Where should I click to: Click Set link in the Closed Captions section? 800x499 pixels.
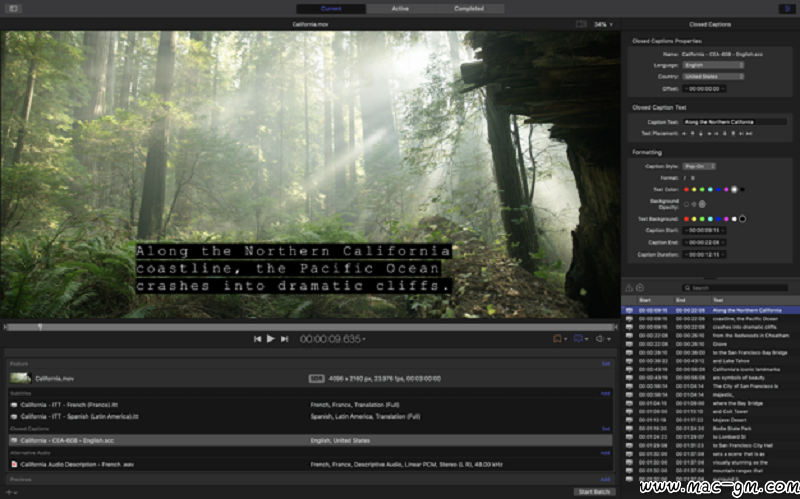point(606,429)
